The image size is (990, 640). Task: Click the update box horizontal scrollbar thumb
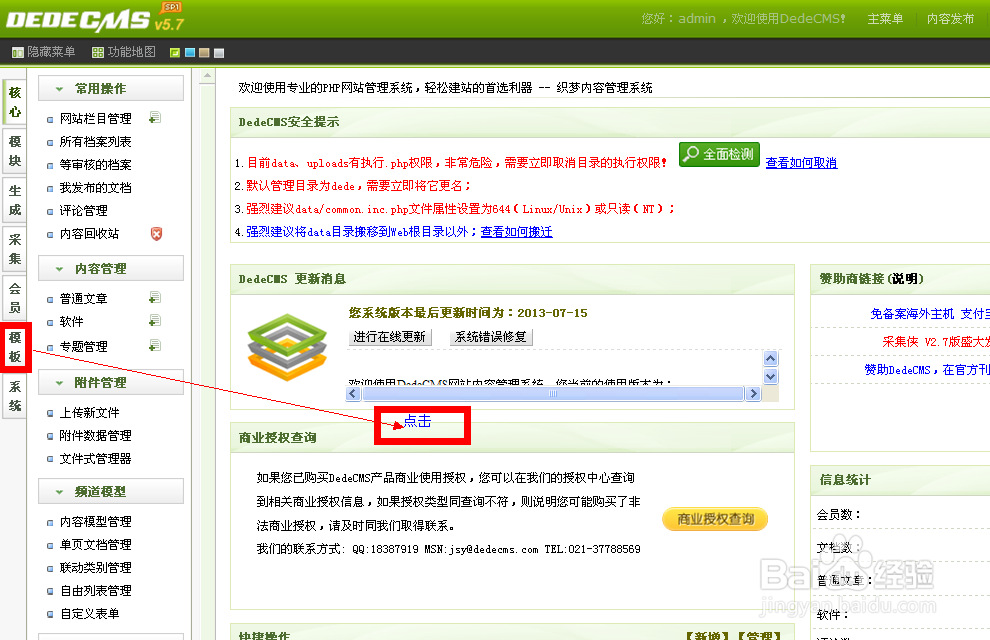[553, 393]
